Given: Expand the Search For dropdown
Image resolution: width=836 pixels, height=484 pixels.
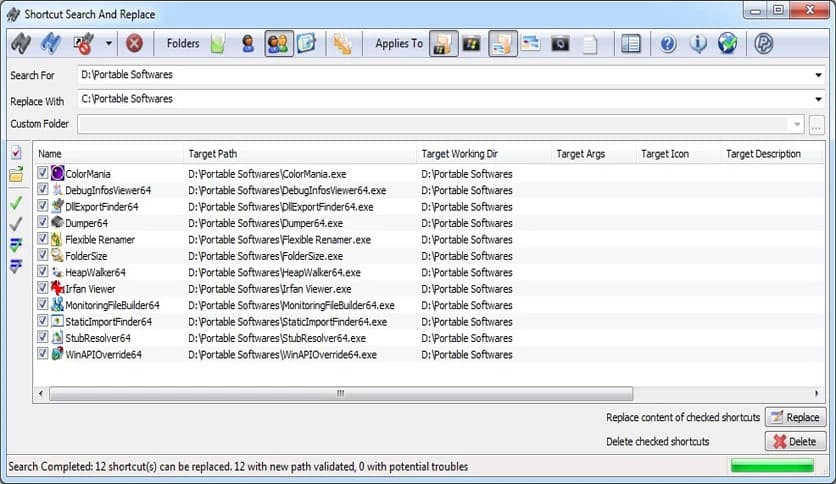Looking at the screenshot, I should click(818, 75).
